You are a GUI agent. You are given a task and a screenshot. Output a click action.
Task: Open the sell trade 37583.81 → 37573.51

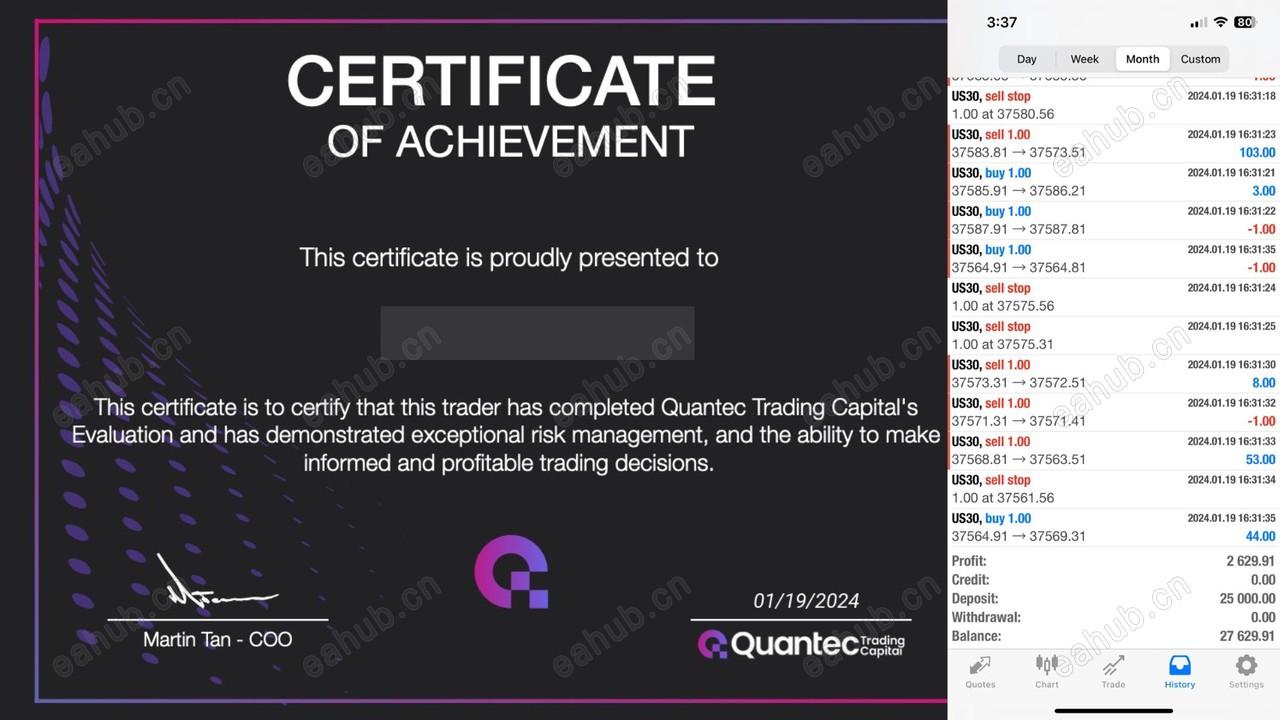coord(1113,144)
